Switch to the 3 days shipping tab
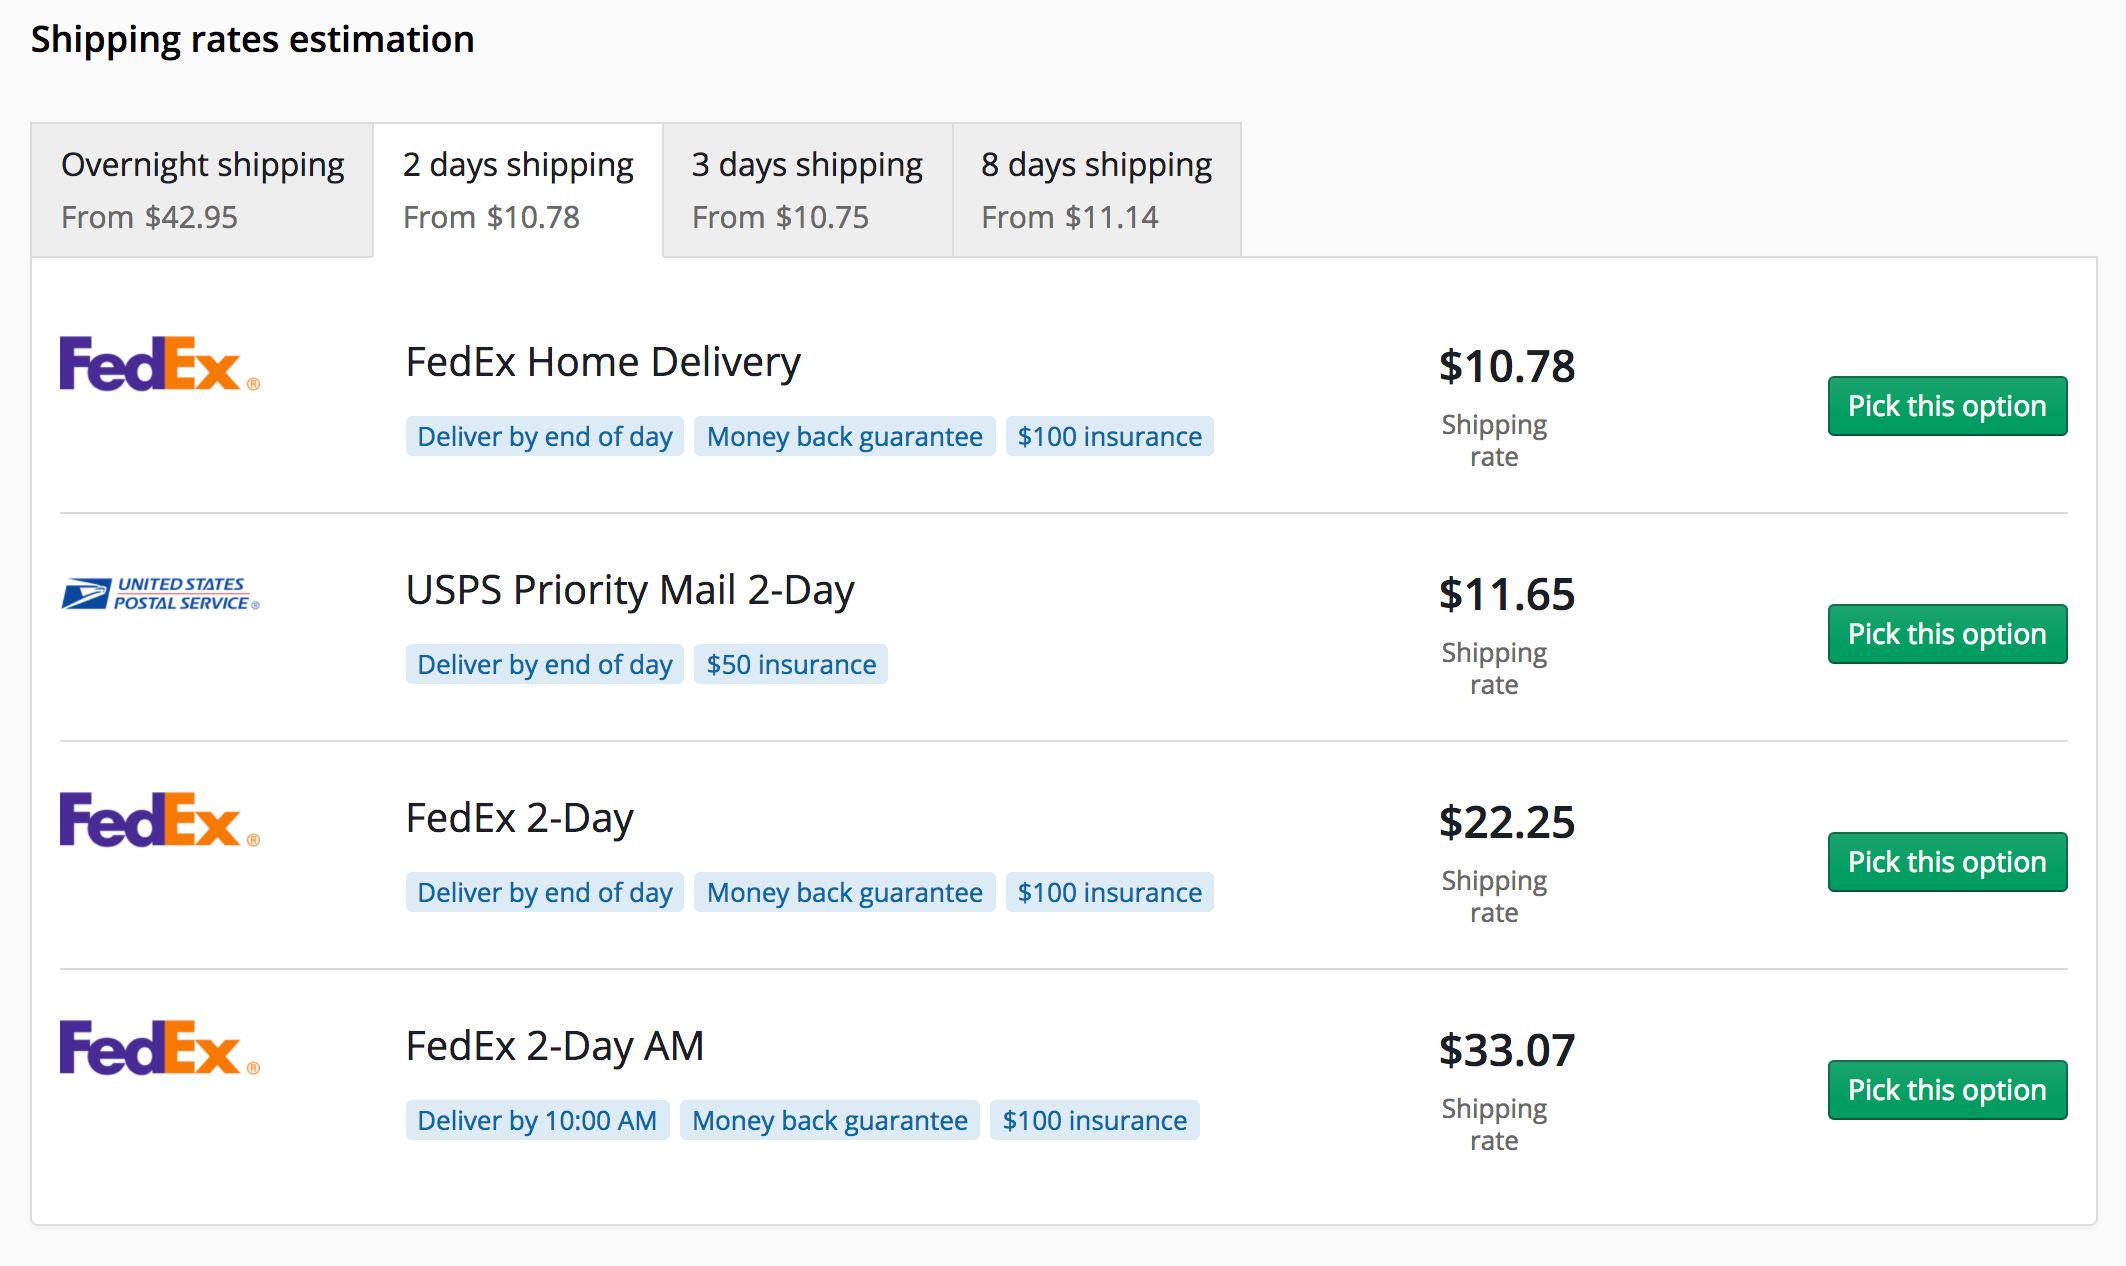Image resolution: width=2126 pixels, height=1266 pixels. click(x=807, y=190)
